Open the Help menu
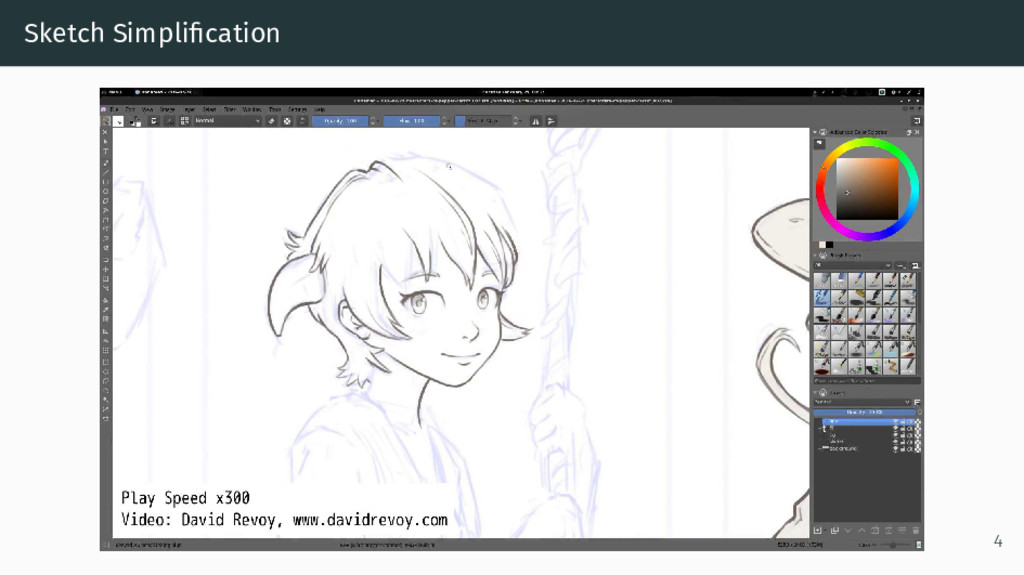The image size is (1024, 575). (x=319, y=109)
